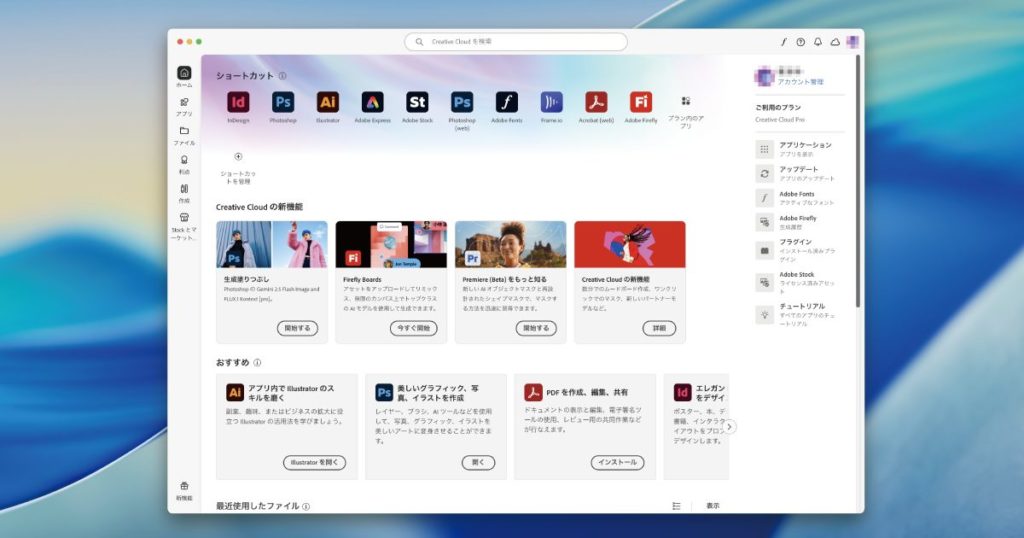Image resolution: width=1024 pixels, height=538 pixels.
Task: Click 開始する on the Premiere (Beta) card
Action: [x=536, y=328]
